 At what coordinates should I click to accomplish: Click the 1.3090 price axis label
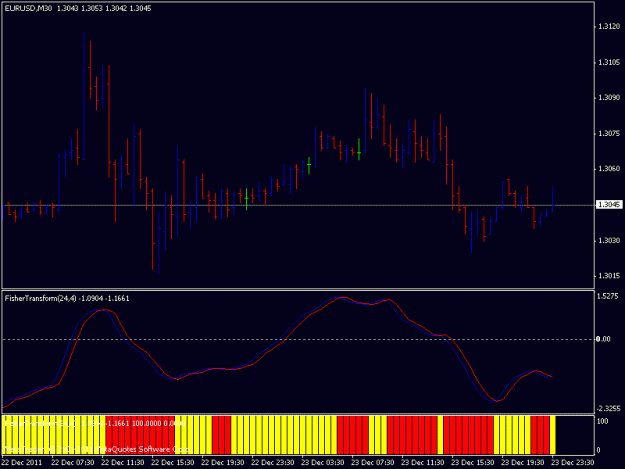[x=609, y=98]
